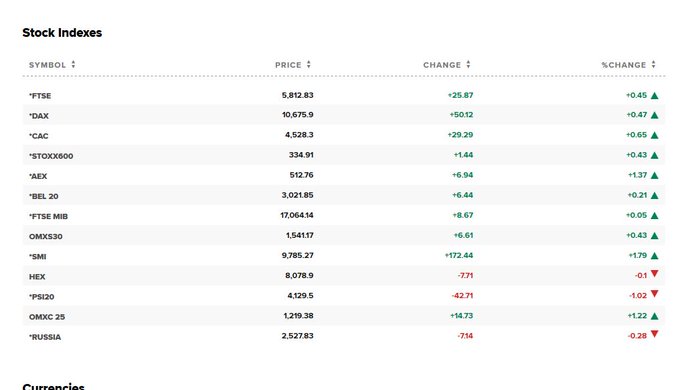This screenshot has width=680, height=390.
Task: Select the AEX percent change +1.37
Action: click(x=638, y=175)
